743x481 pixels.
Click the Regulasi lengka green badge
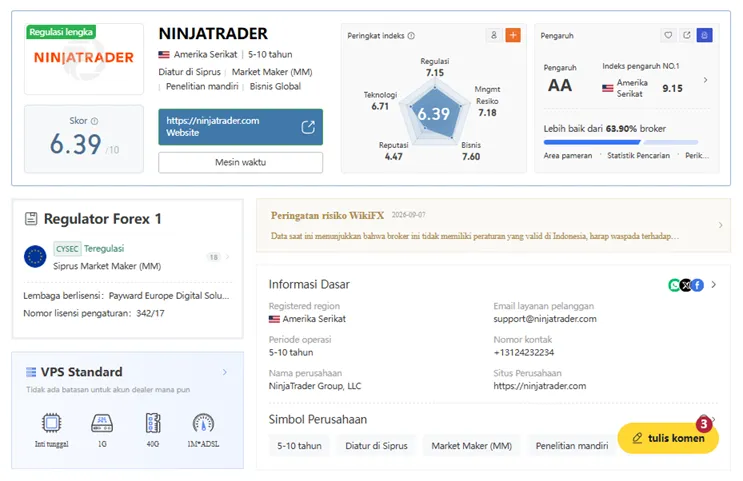click(x=61, y=32)
